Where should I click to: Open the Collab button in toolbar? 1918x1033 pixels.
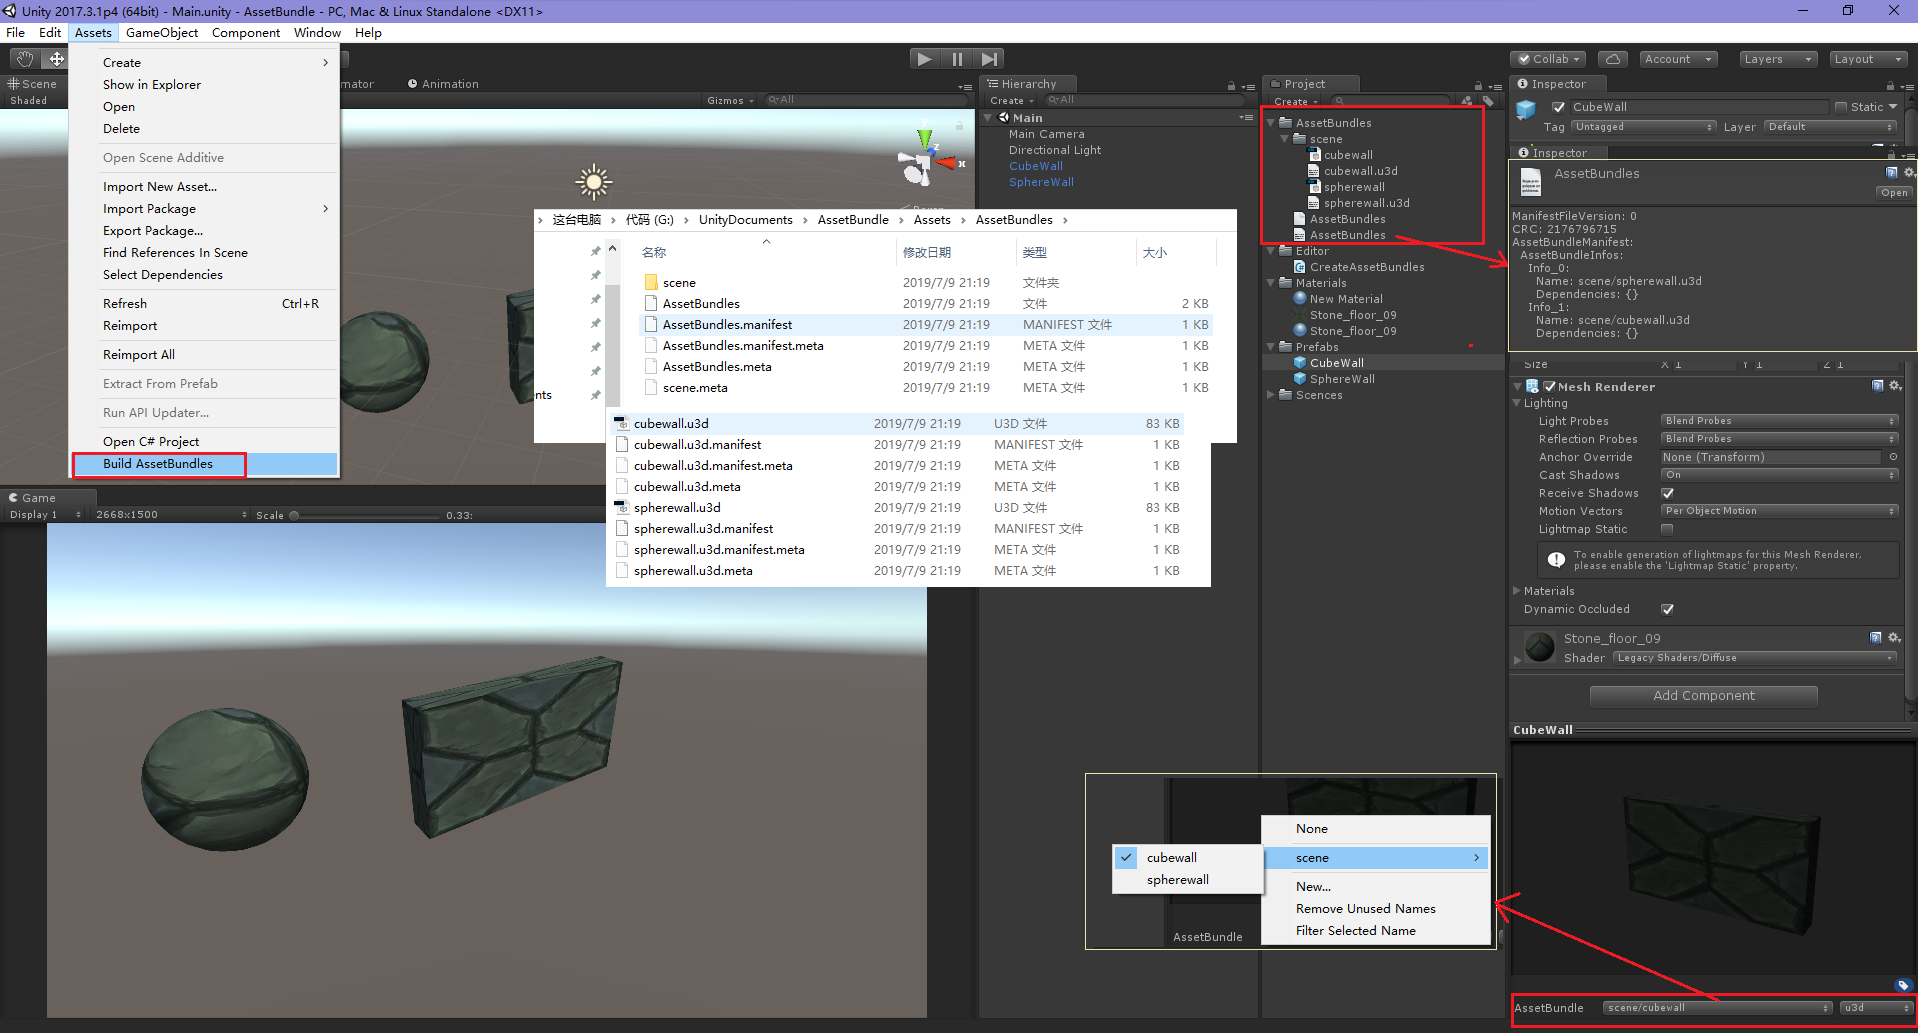click(1548, 59)
